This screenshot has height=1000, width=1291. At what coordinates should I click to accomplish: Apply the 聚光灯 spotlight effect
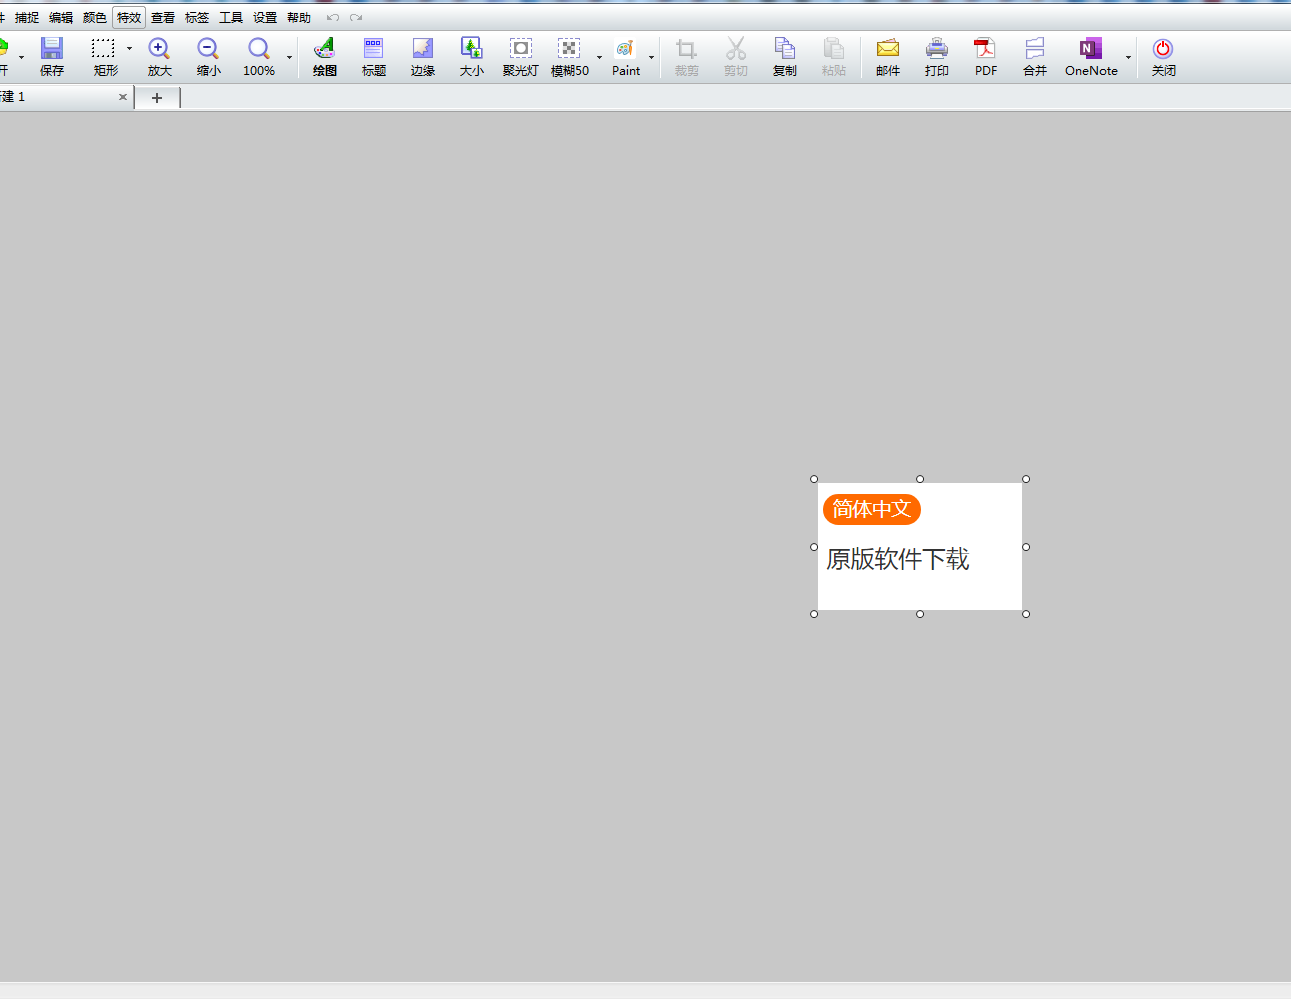(x=521, y=57)
